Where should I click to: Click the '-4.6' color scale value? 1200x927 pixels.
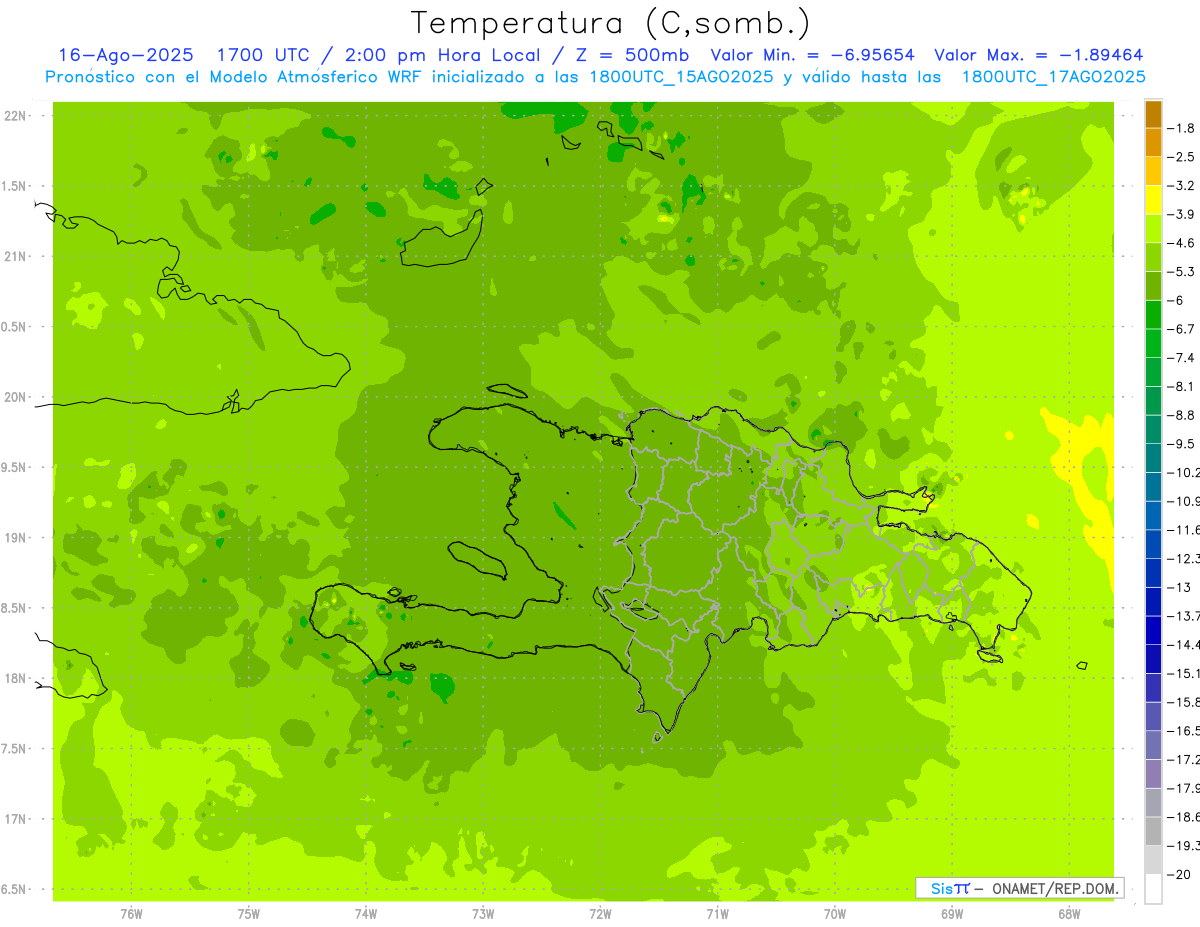[x=1183, y=243]
